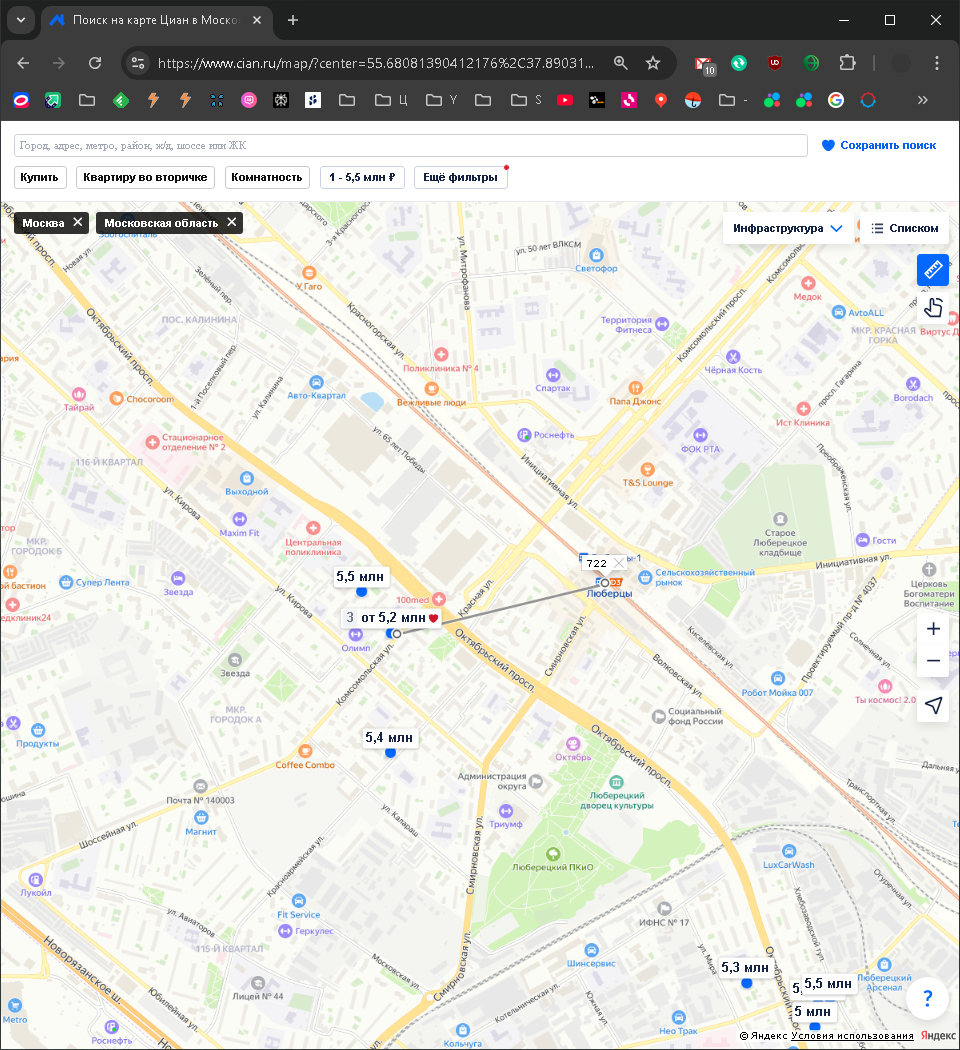Click Сохранить поиск link
The image size is (960, 1050).
[x=879, y=145]
